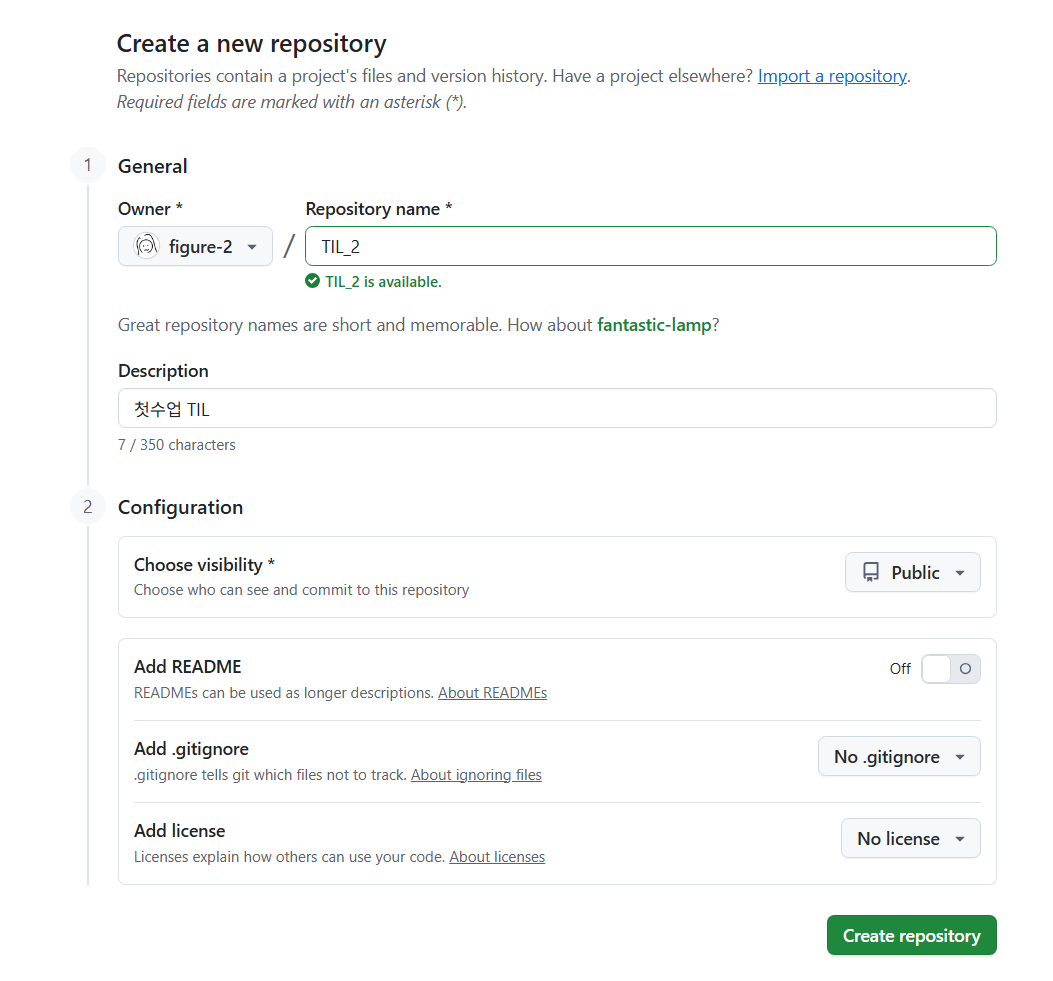The height and width of the screenshot is (981, 1053).
Task: Follow the About ignoring files link
Action: pos(476,775)
